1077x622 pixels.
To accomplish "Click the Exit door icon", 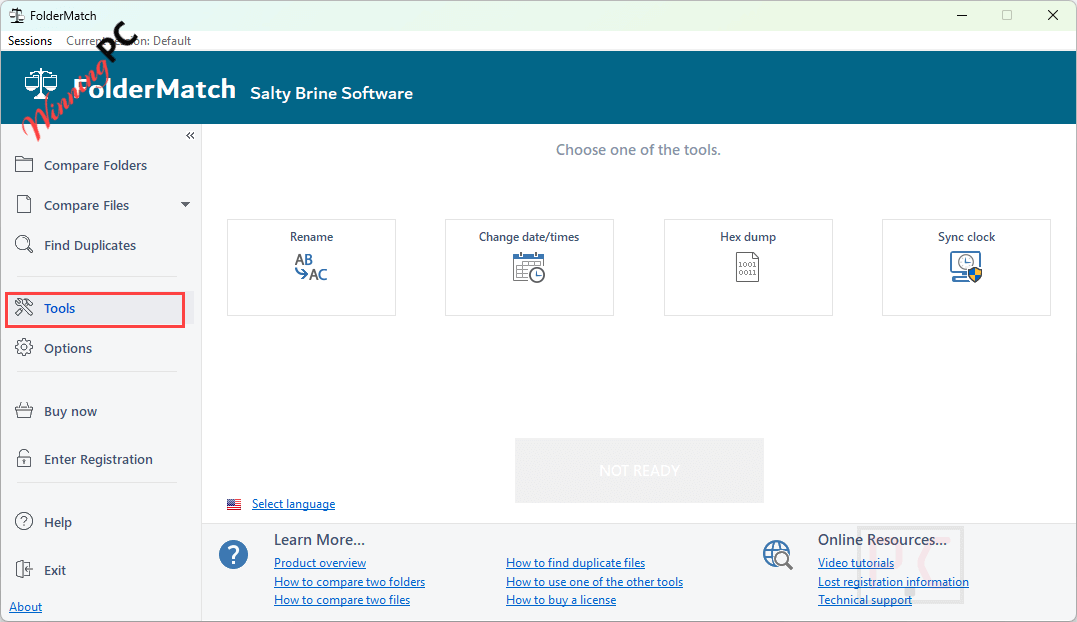I will pos(24,569).
